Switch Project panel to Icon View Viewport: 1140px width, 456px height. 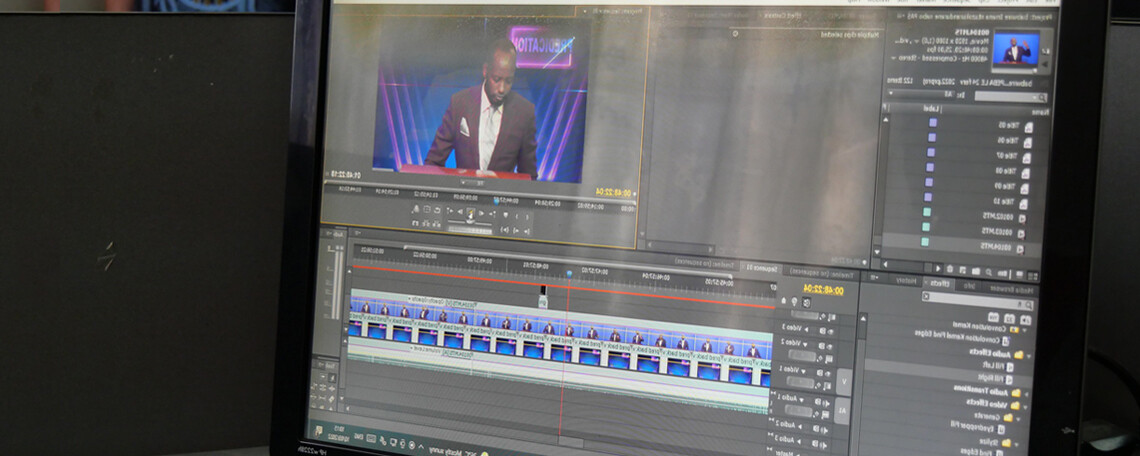click(1019, 273)
